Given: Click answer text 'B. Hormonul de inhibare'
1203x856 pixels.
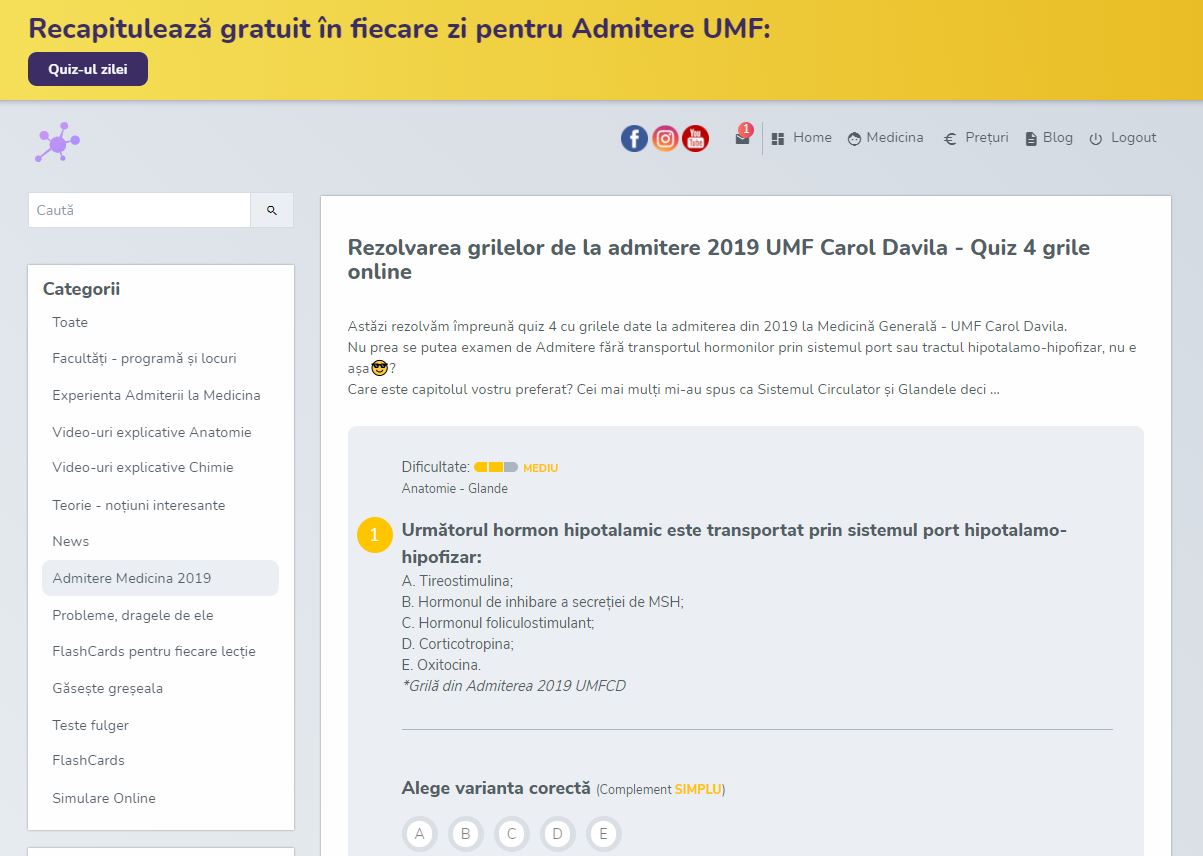Looking at the screenshot, I should pyautogui.click(x=543, y=602).
